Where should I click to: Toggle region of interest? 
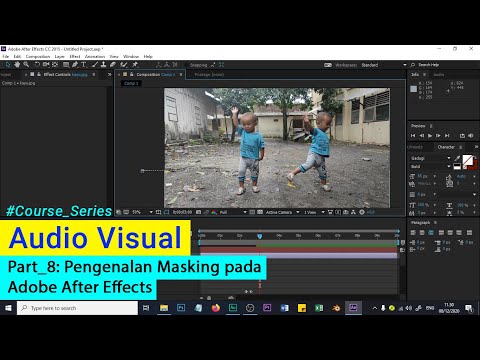(x=252, y=212)
